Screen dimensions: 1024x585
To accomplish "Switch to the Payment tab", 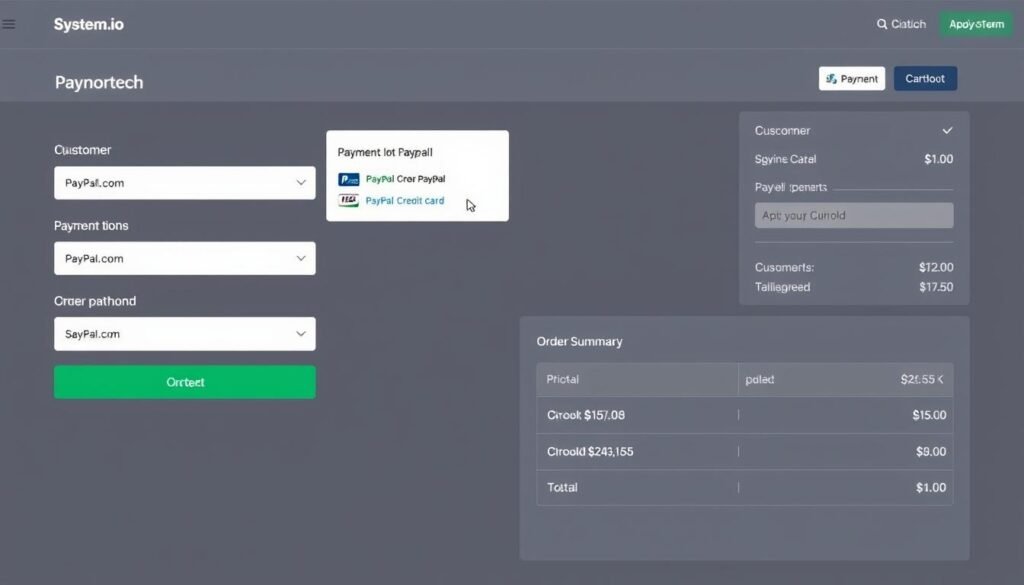I will pos(851,77).
